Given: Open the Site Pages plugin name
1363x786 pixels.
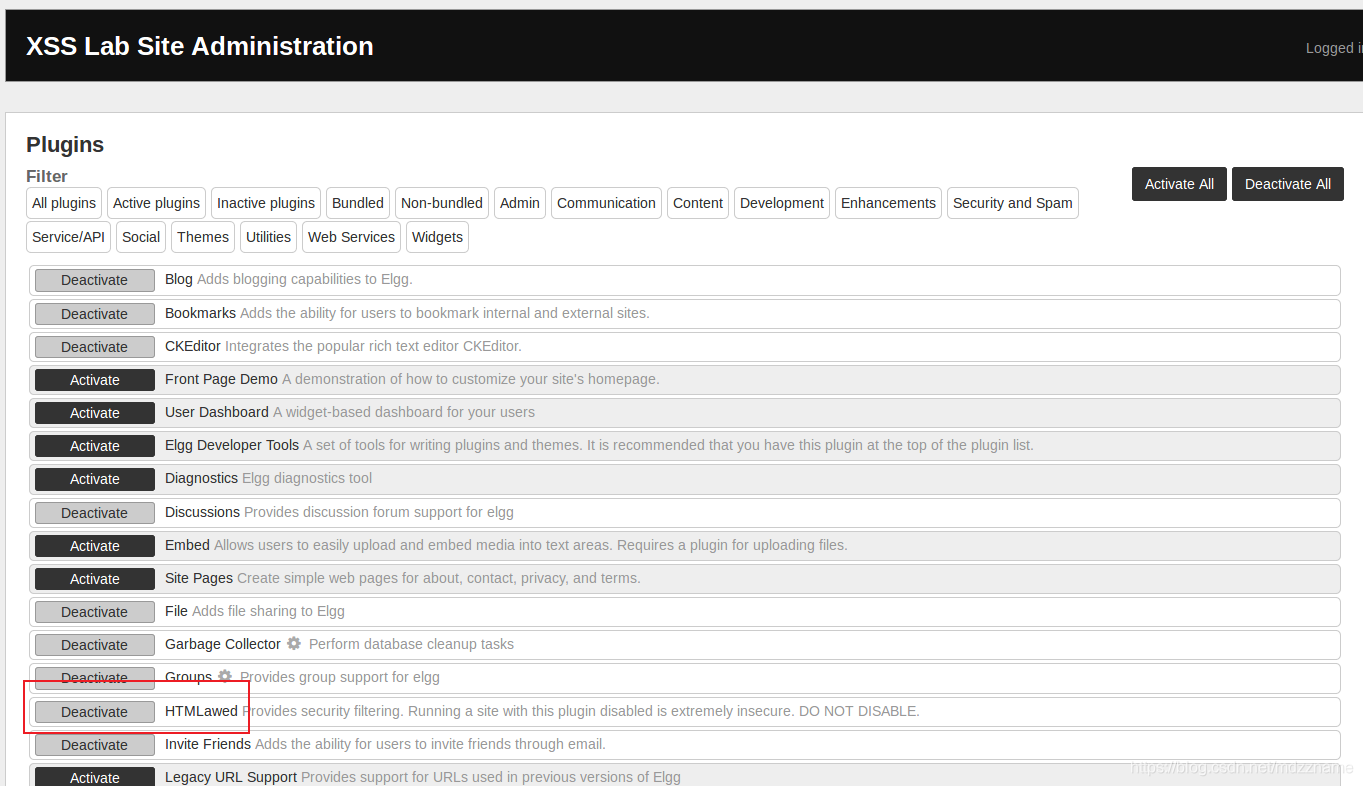Looking at the screenshot, I should pos(199,578).
